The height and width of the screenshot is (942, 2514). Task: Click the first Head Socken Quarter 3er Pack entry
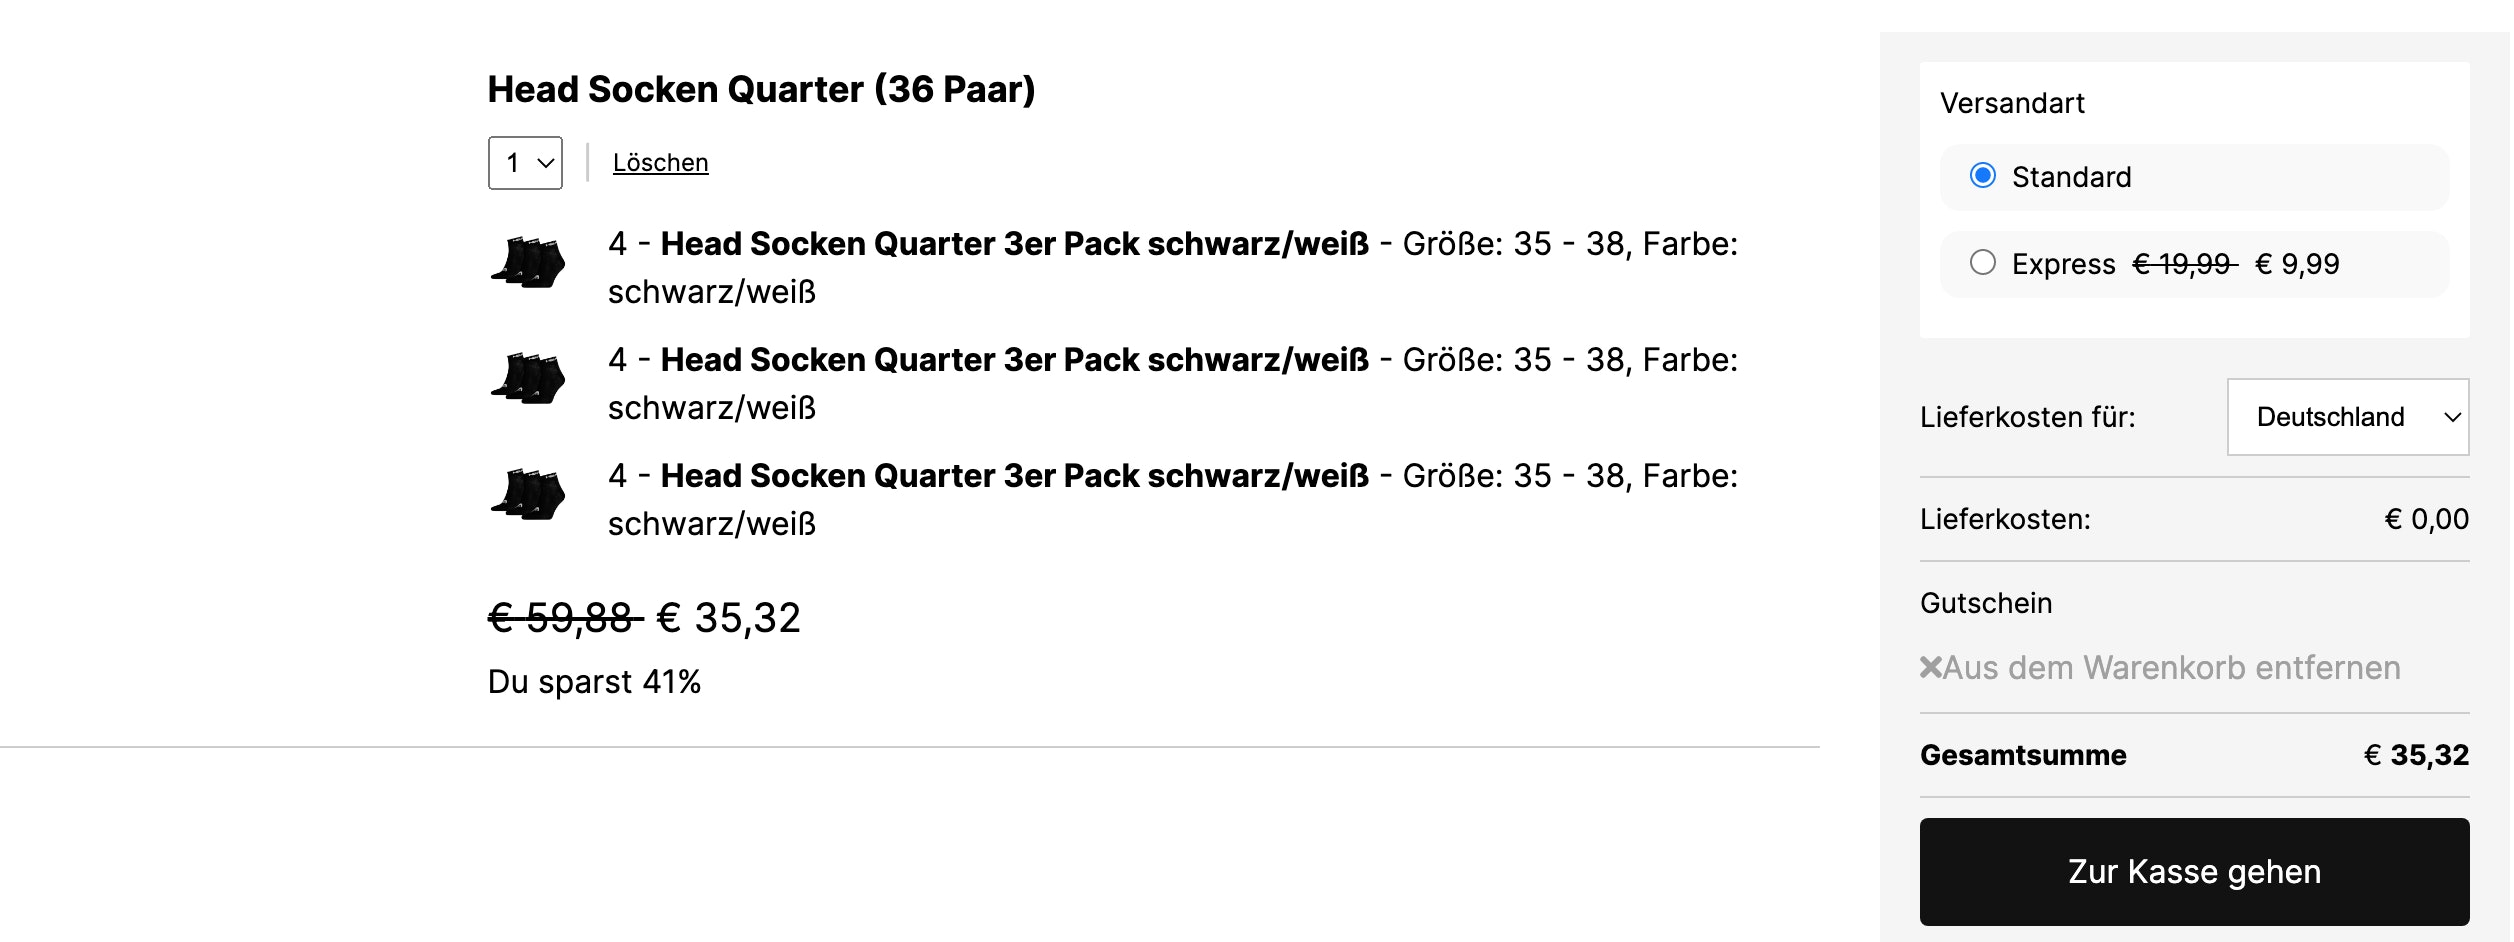click(x=1014, y=244)
